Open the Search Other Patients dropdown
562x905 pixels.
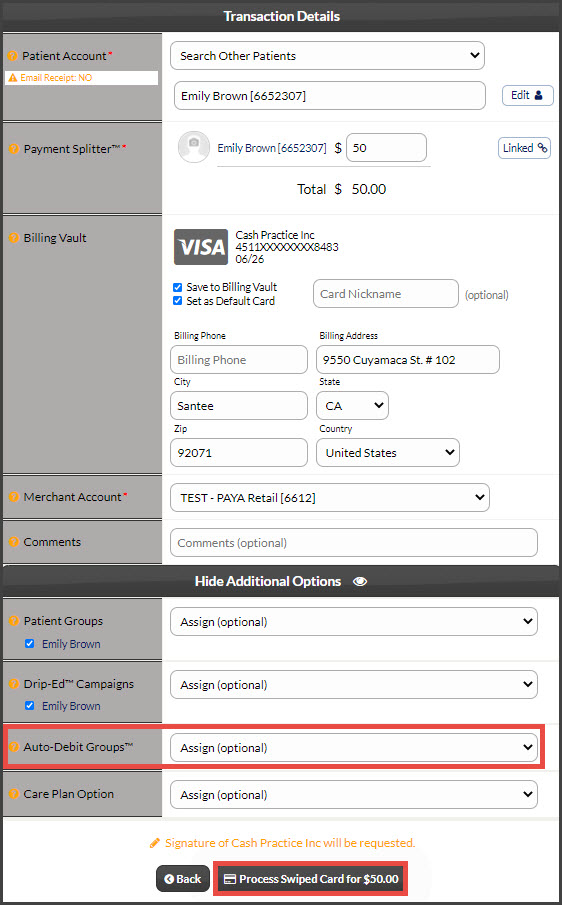[x=327, y=56]
